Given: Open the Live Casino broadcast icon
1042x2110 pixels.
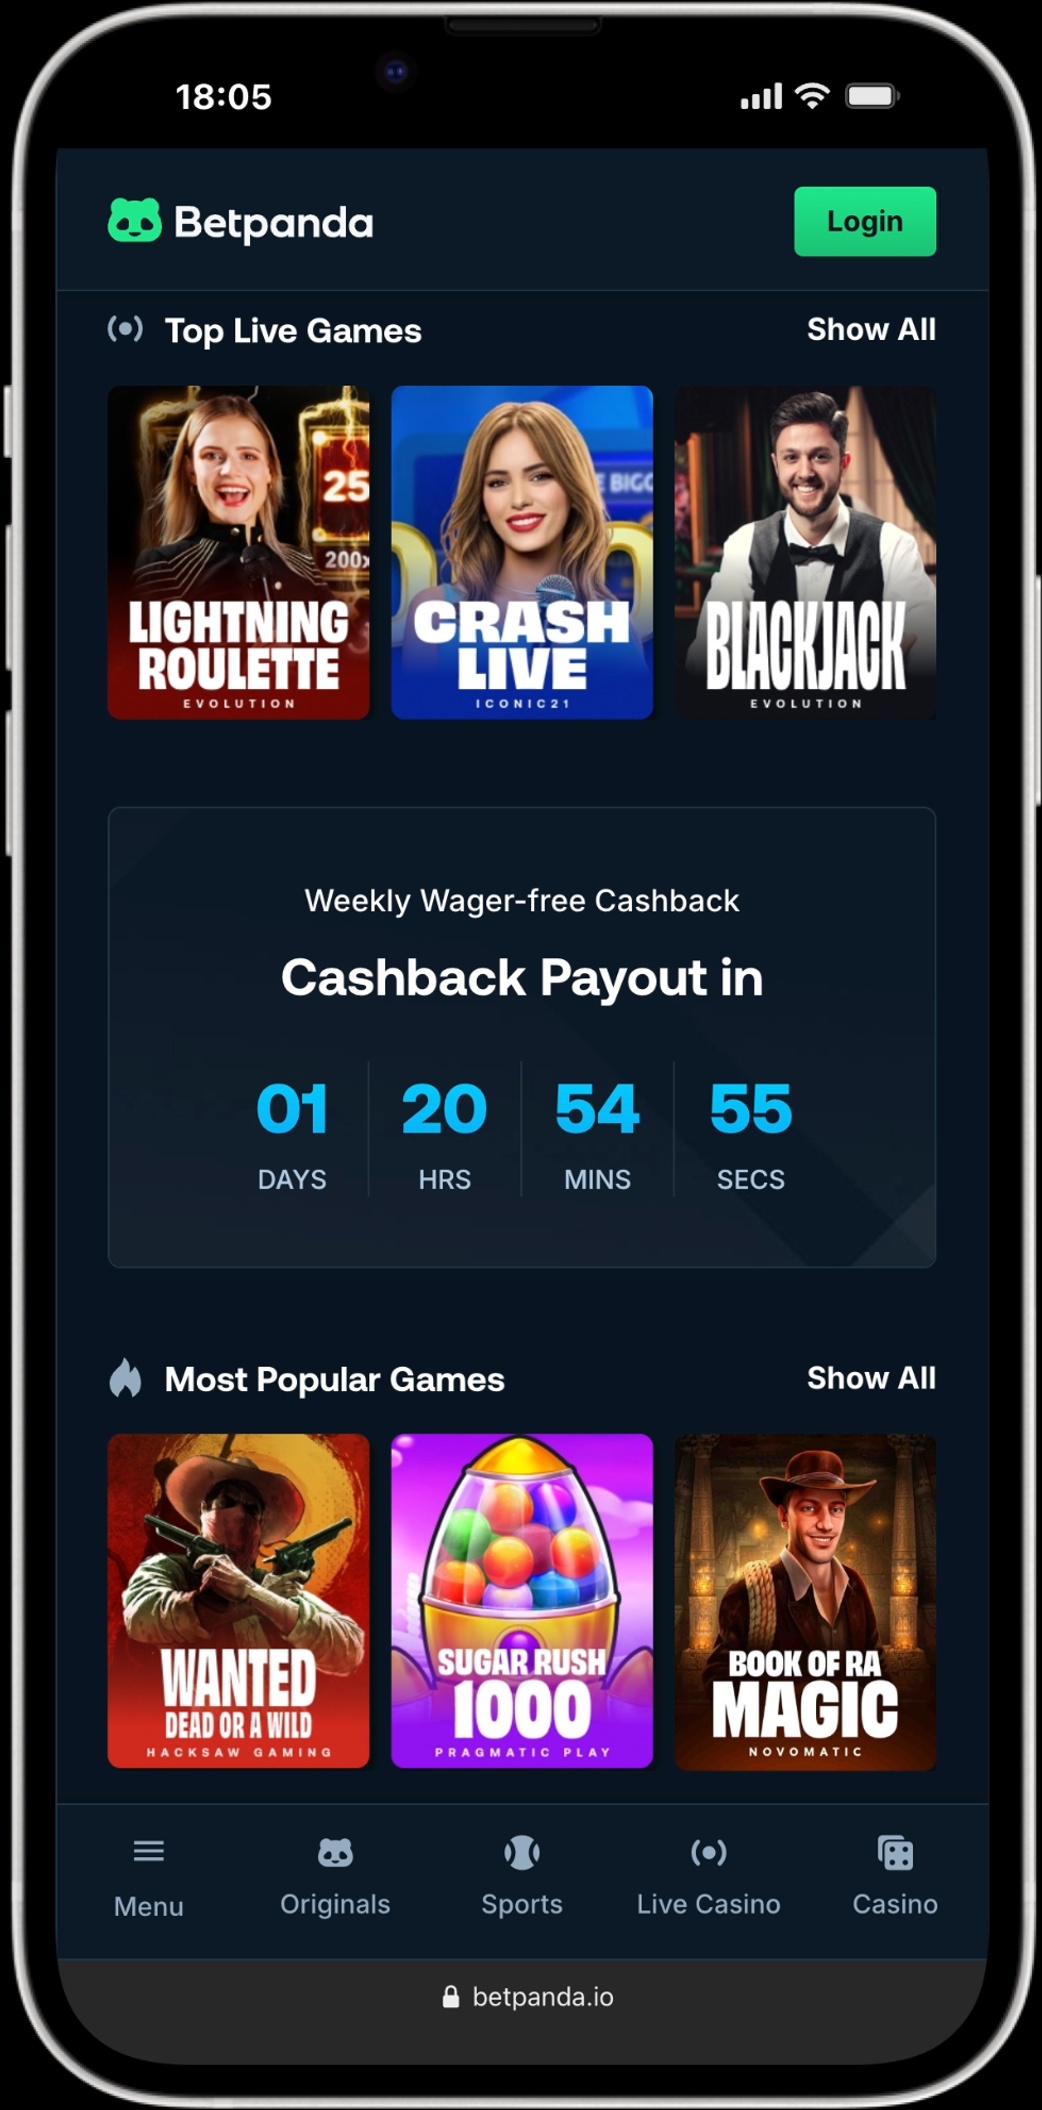Looking at the screenshot, I should coord(708,1853).
